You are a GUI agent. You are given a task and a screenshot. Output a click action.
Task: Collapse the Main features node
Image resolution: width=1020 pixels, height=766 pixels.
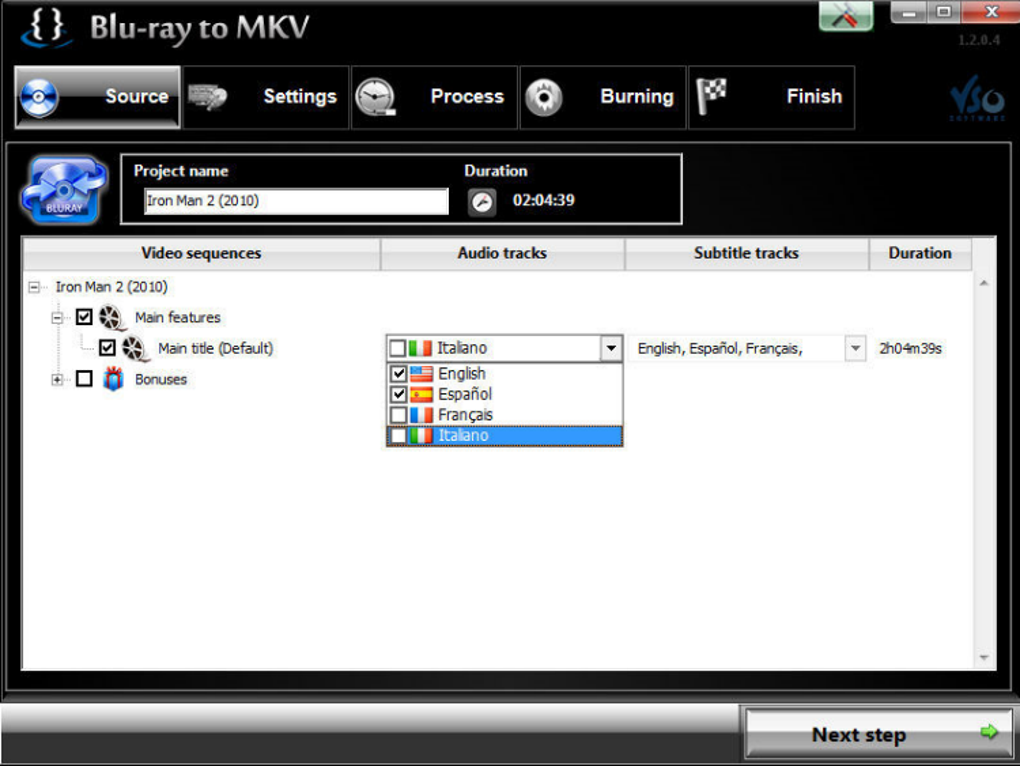57,317
